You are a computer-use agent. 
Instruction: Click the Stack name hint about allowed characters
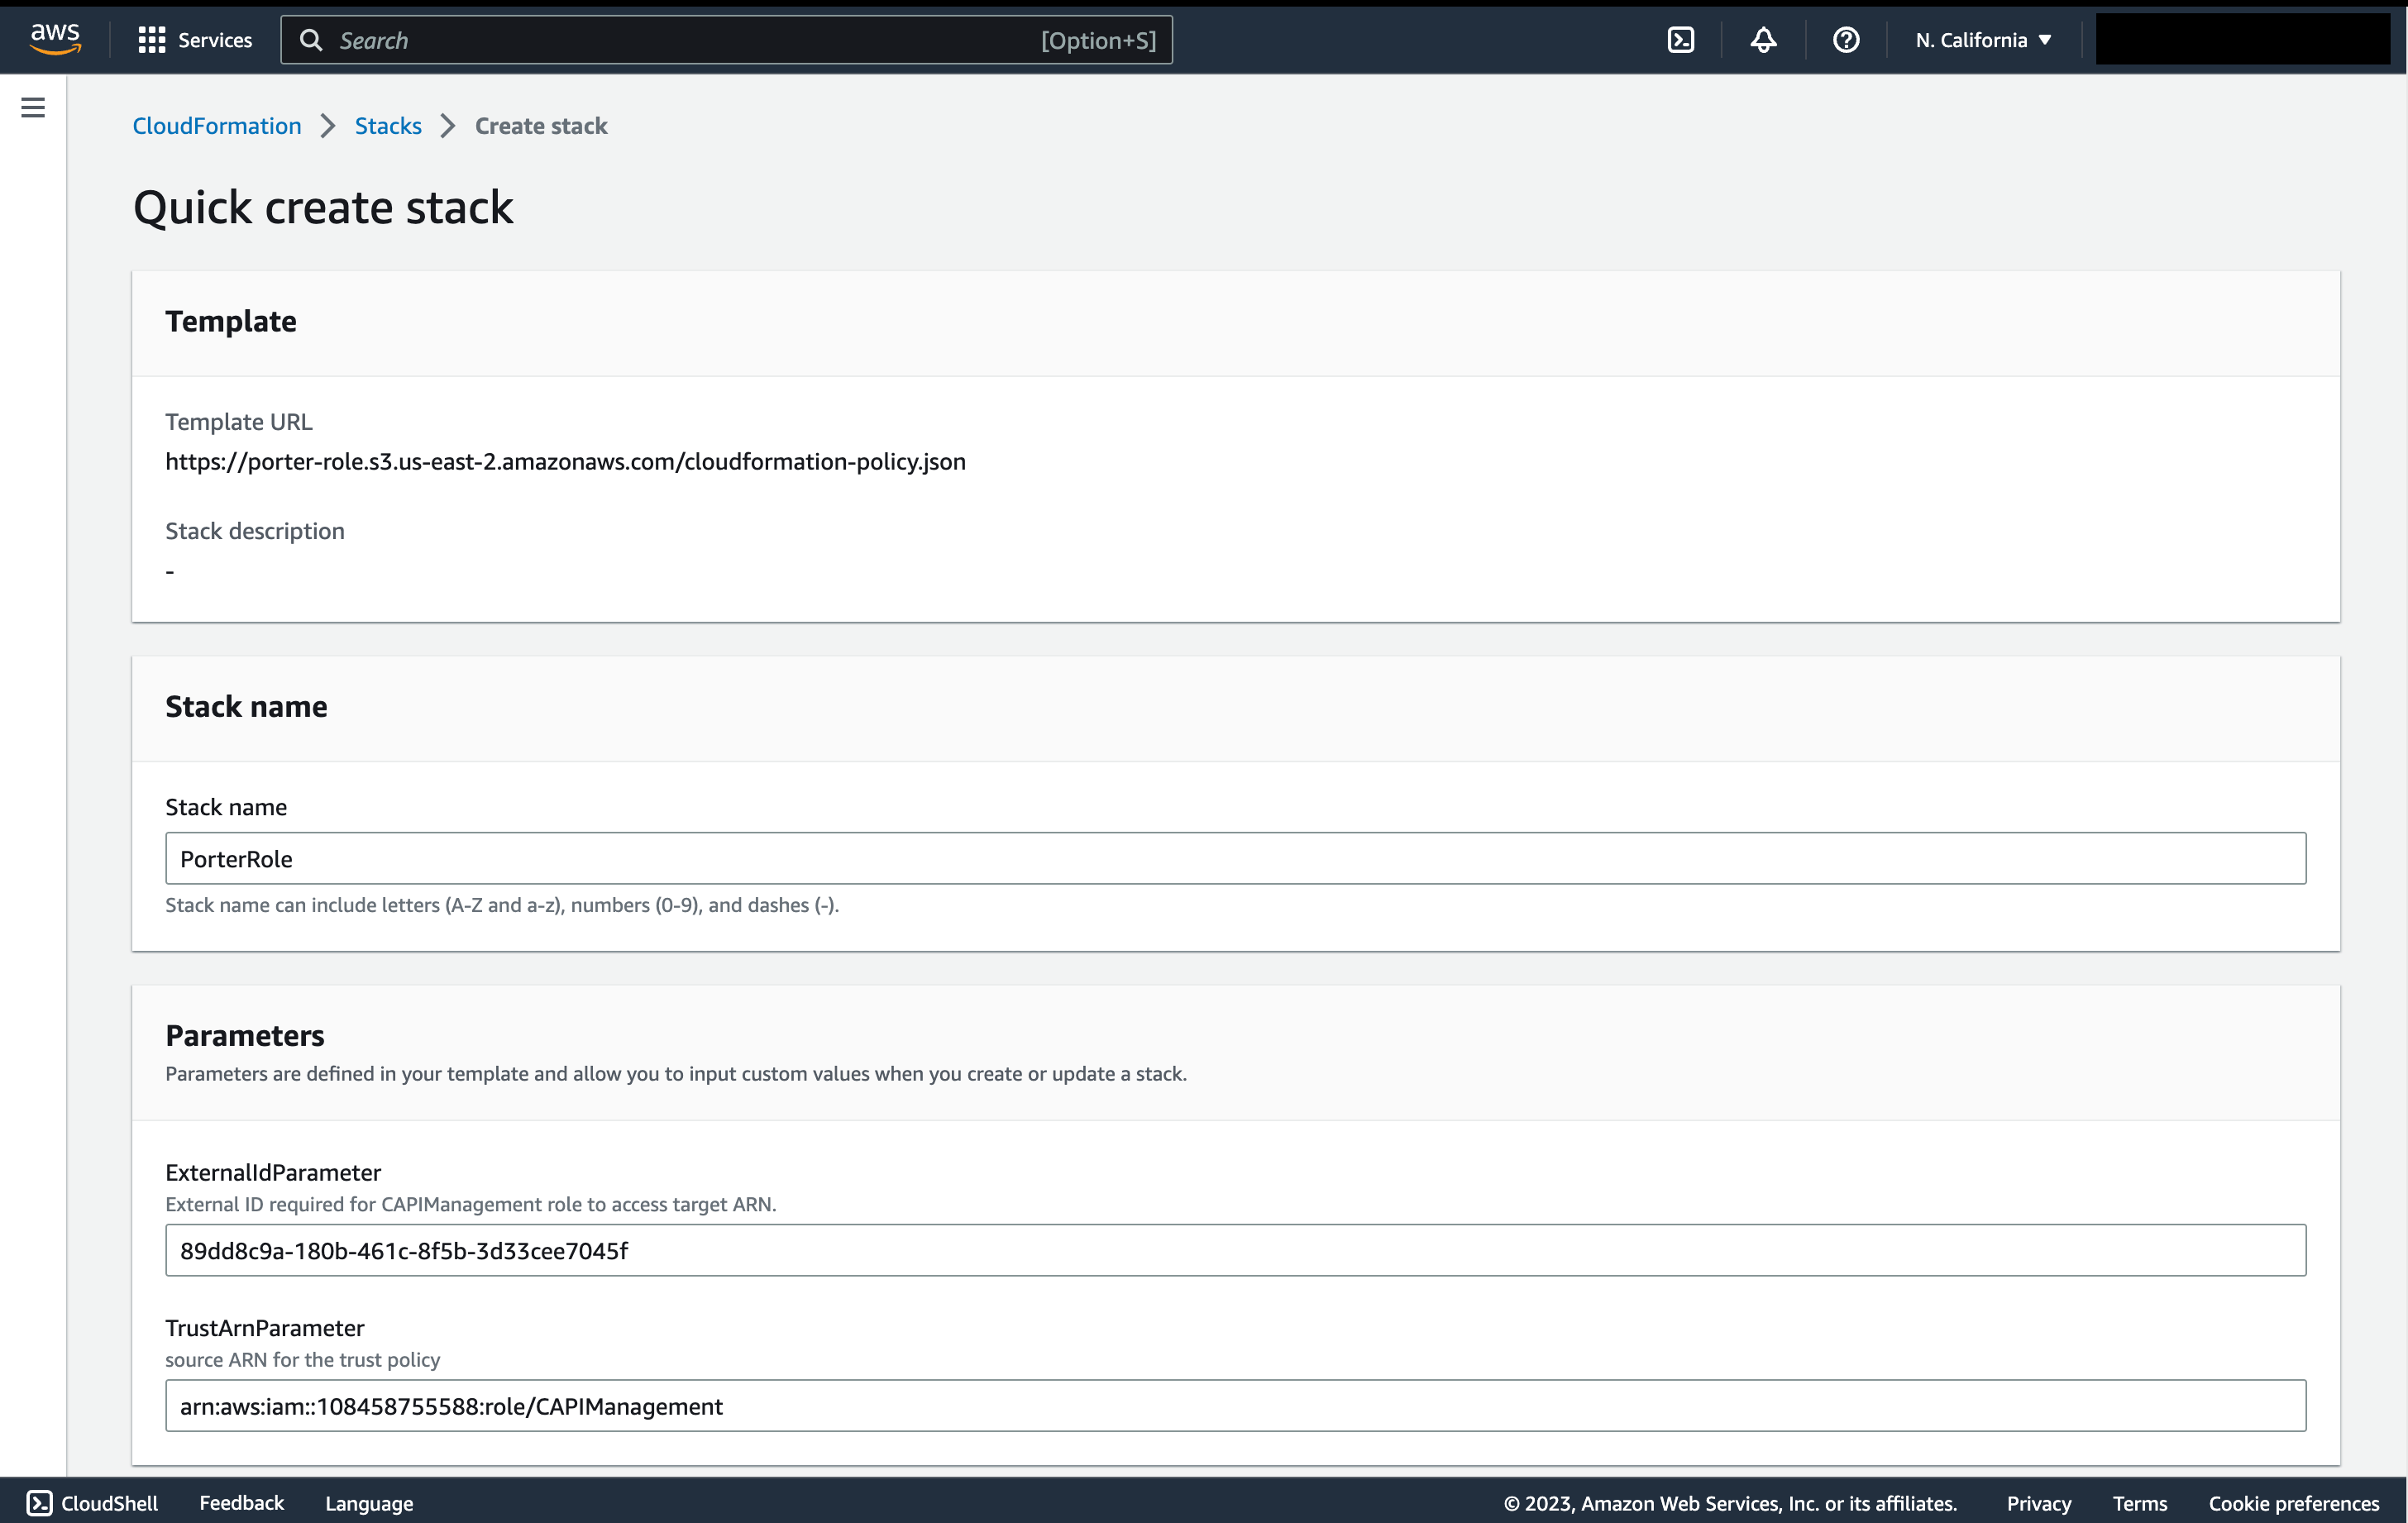point(502,905)
